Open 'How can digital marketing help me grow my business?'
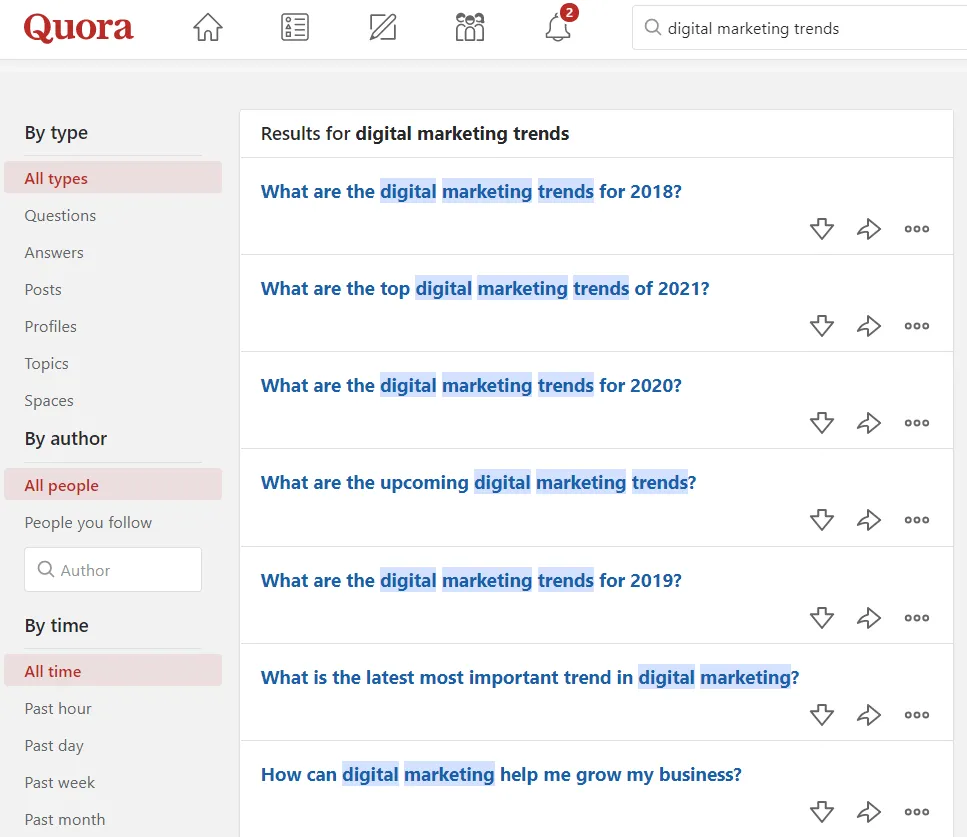The height and width of the screenshot is (837, 967). click(501, 775)
